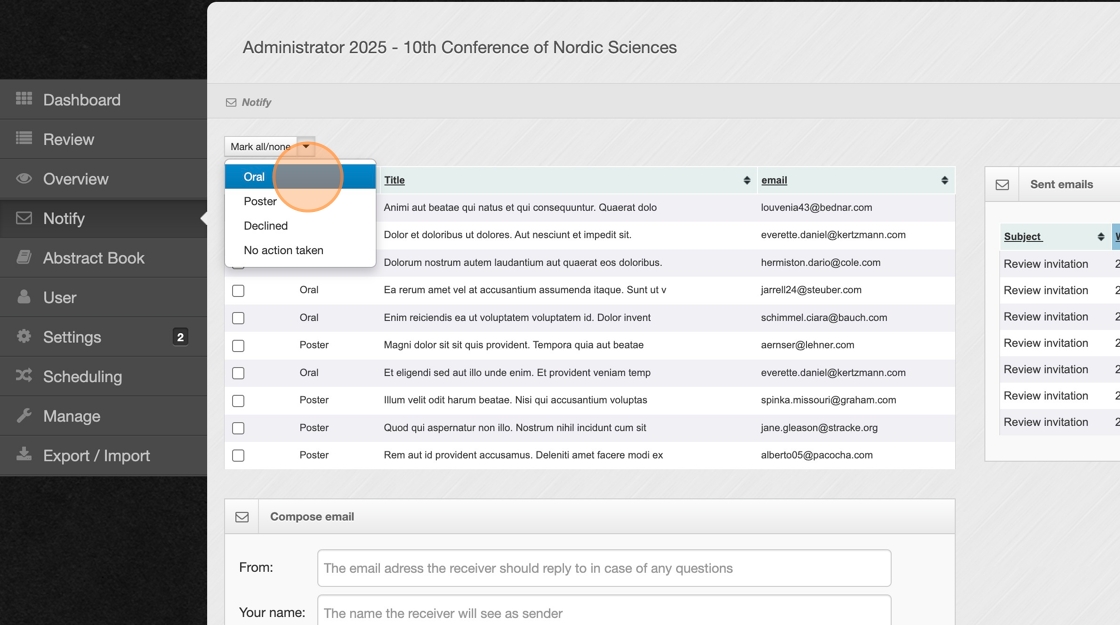Click the Abstract Book icon

(x=24, y=257)
